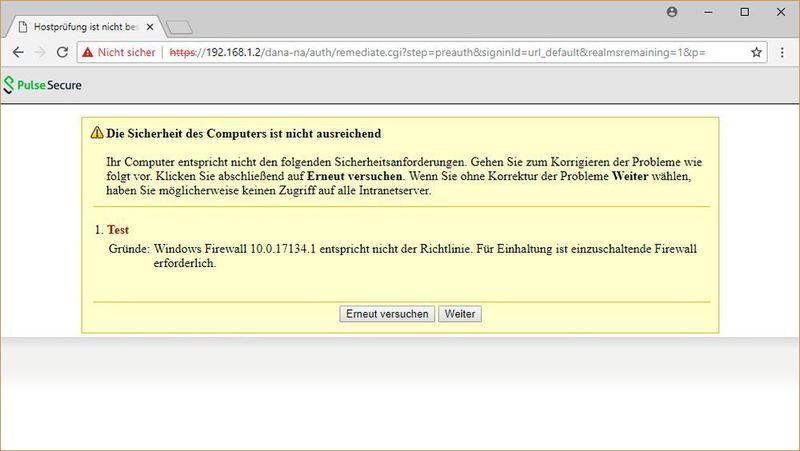Open a new tab button
800x451 pixels.
180,27
